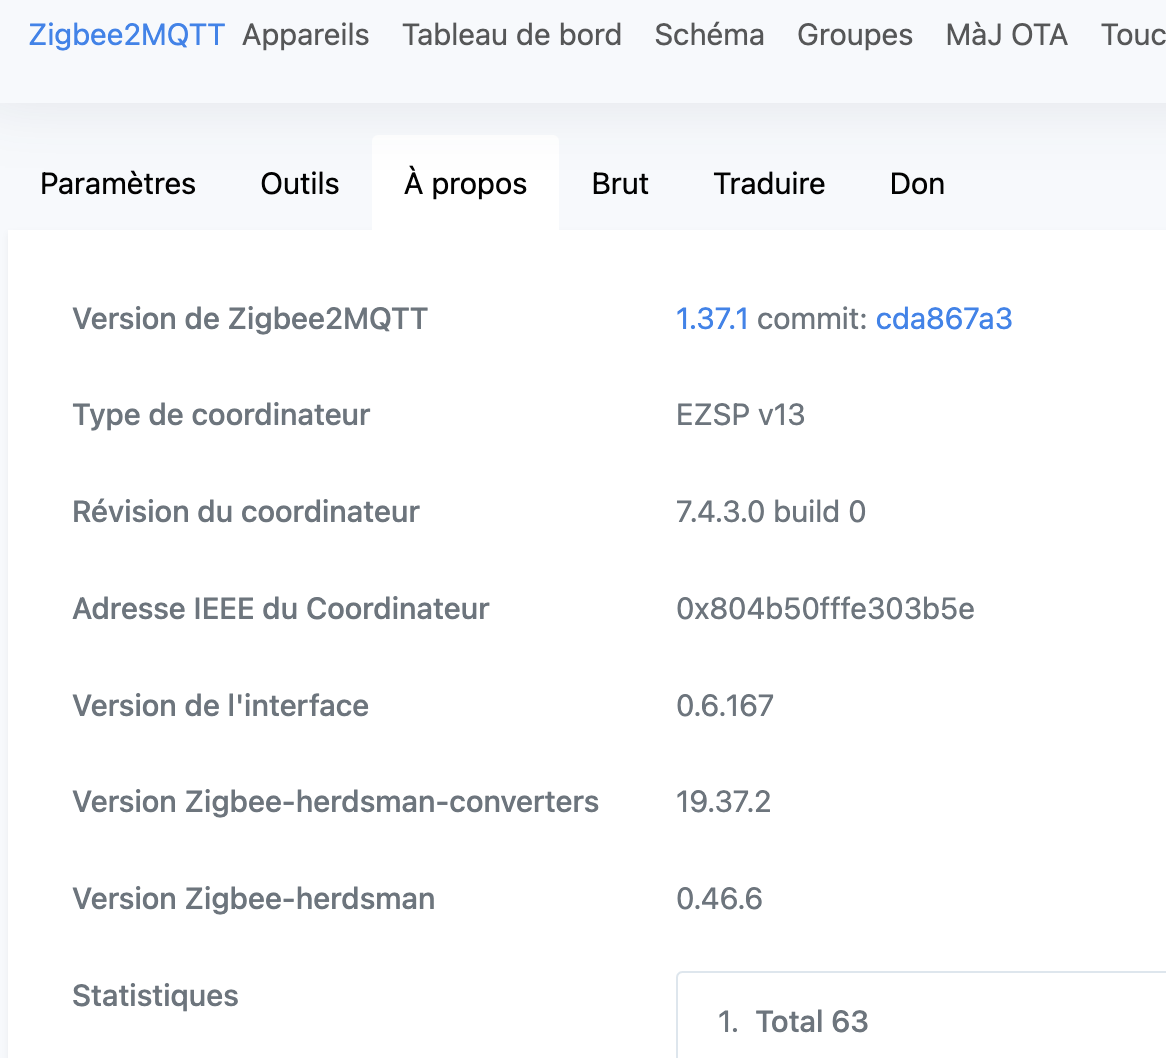The width and height of the screenshot is (1166, 1058).
Task: Select the converters version 19.37.2
Action: (x=724, y=802)
